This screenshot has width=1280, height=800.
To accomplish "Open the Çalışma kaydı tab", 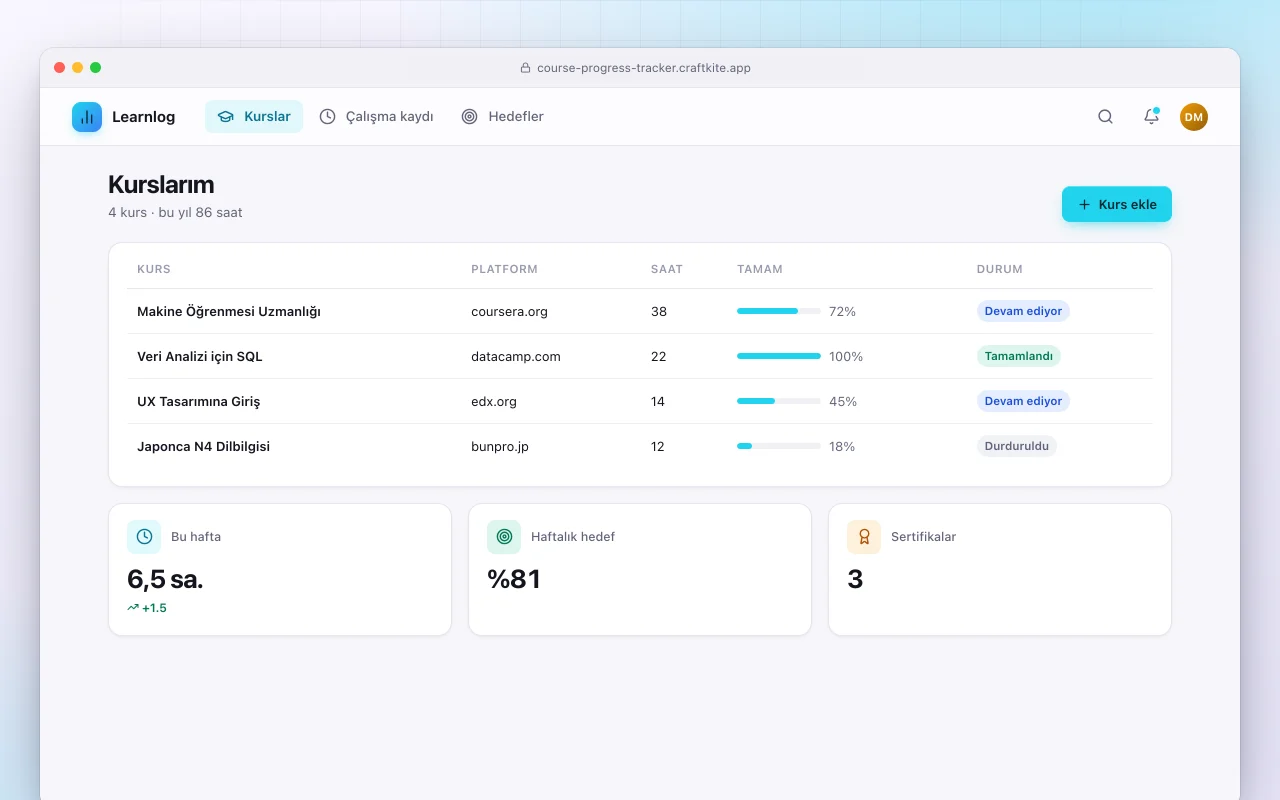I will (376, 117).
